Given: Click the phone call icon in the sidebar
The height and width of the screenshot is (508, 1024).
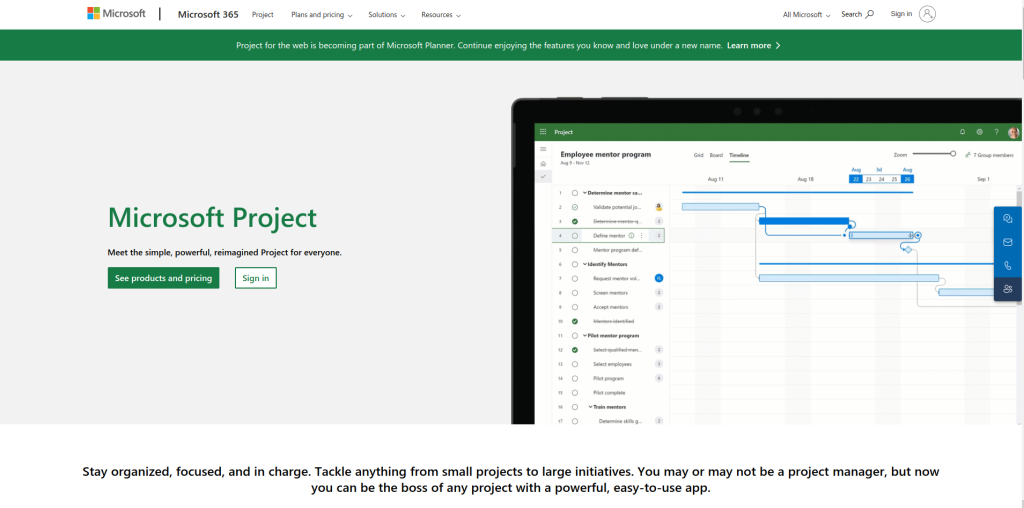Looking at the screenshot, I should pyautogui.click(x=1008, y=266).
